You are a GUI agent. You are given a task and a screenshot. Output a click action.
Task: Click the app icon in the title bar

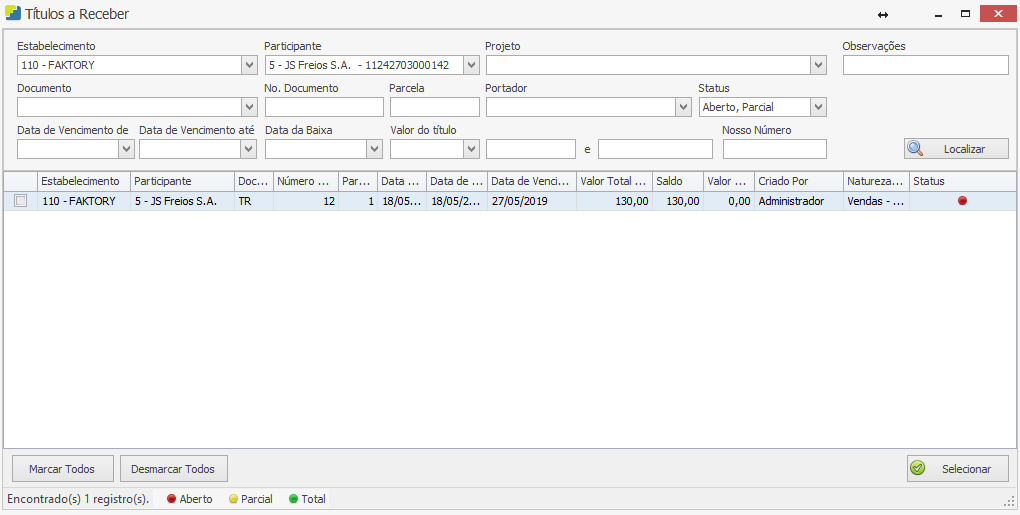pos(13,14)
